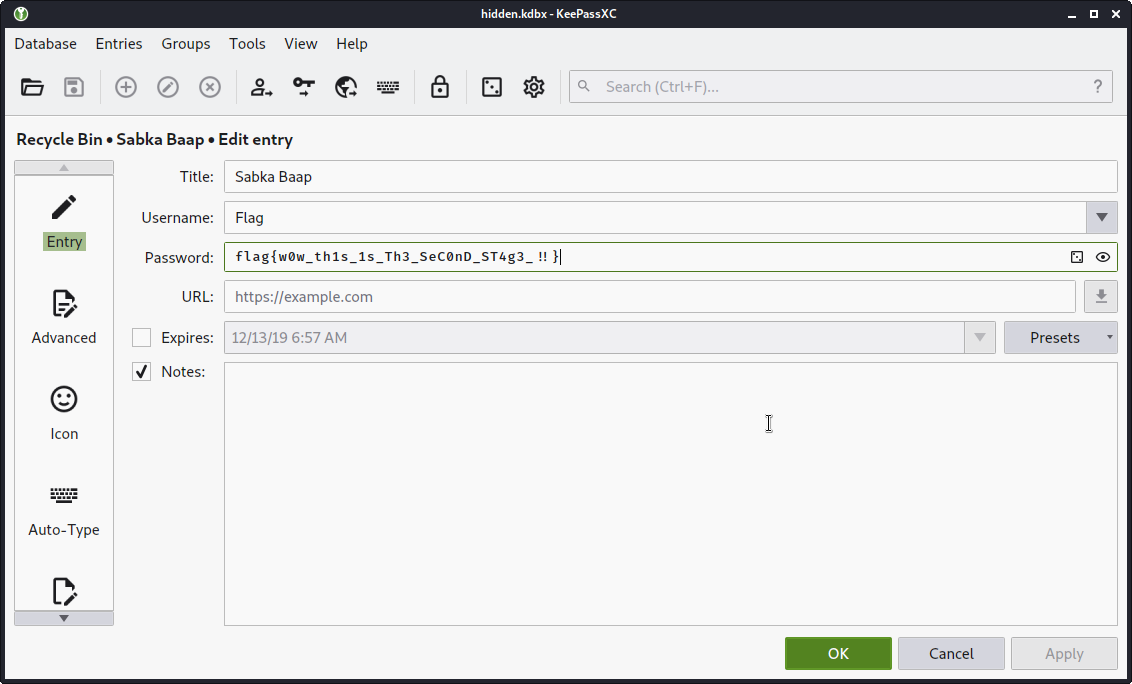The height and width of the screenshot is (684, 1132).
Task: Click into the URL field
Action: 650,297
